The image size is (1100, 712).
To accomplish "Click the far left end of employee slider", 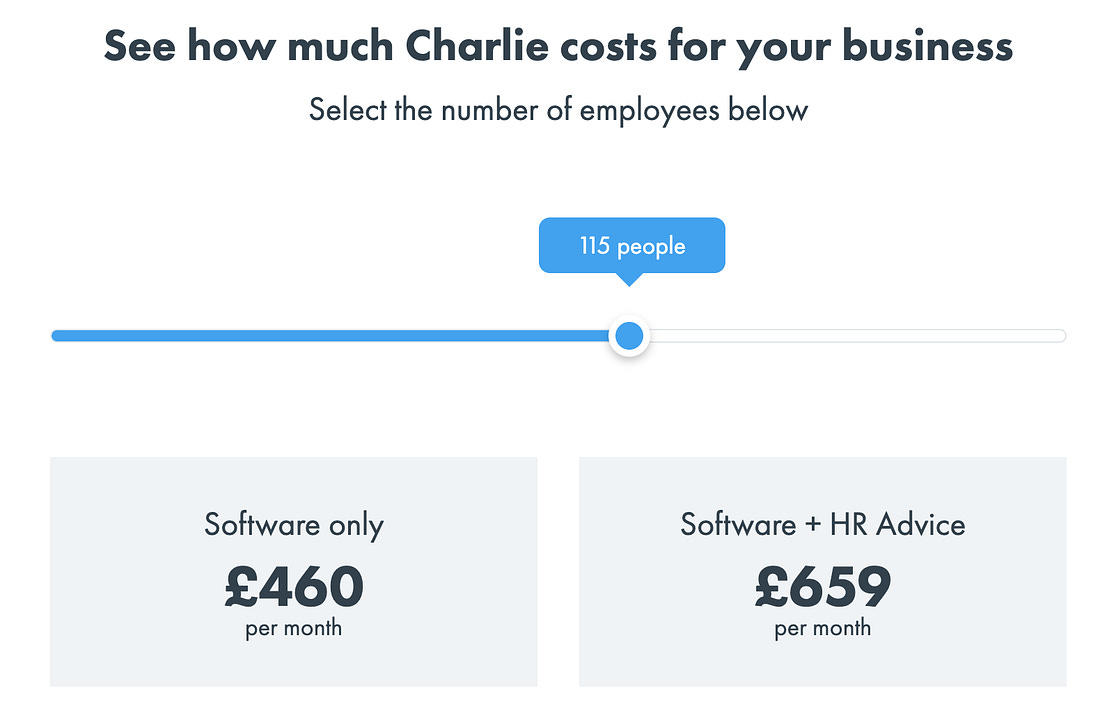I will 55,336.
